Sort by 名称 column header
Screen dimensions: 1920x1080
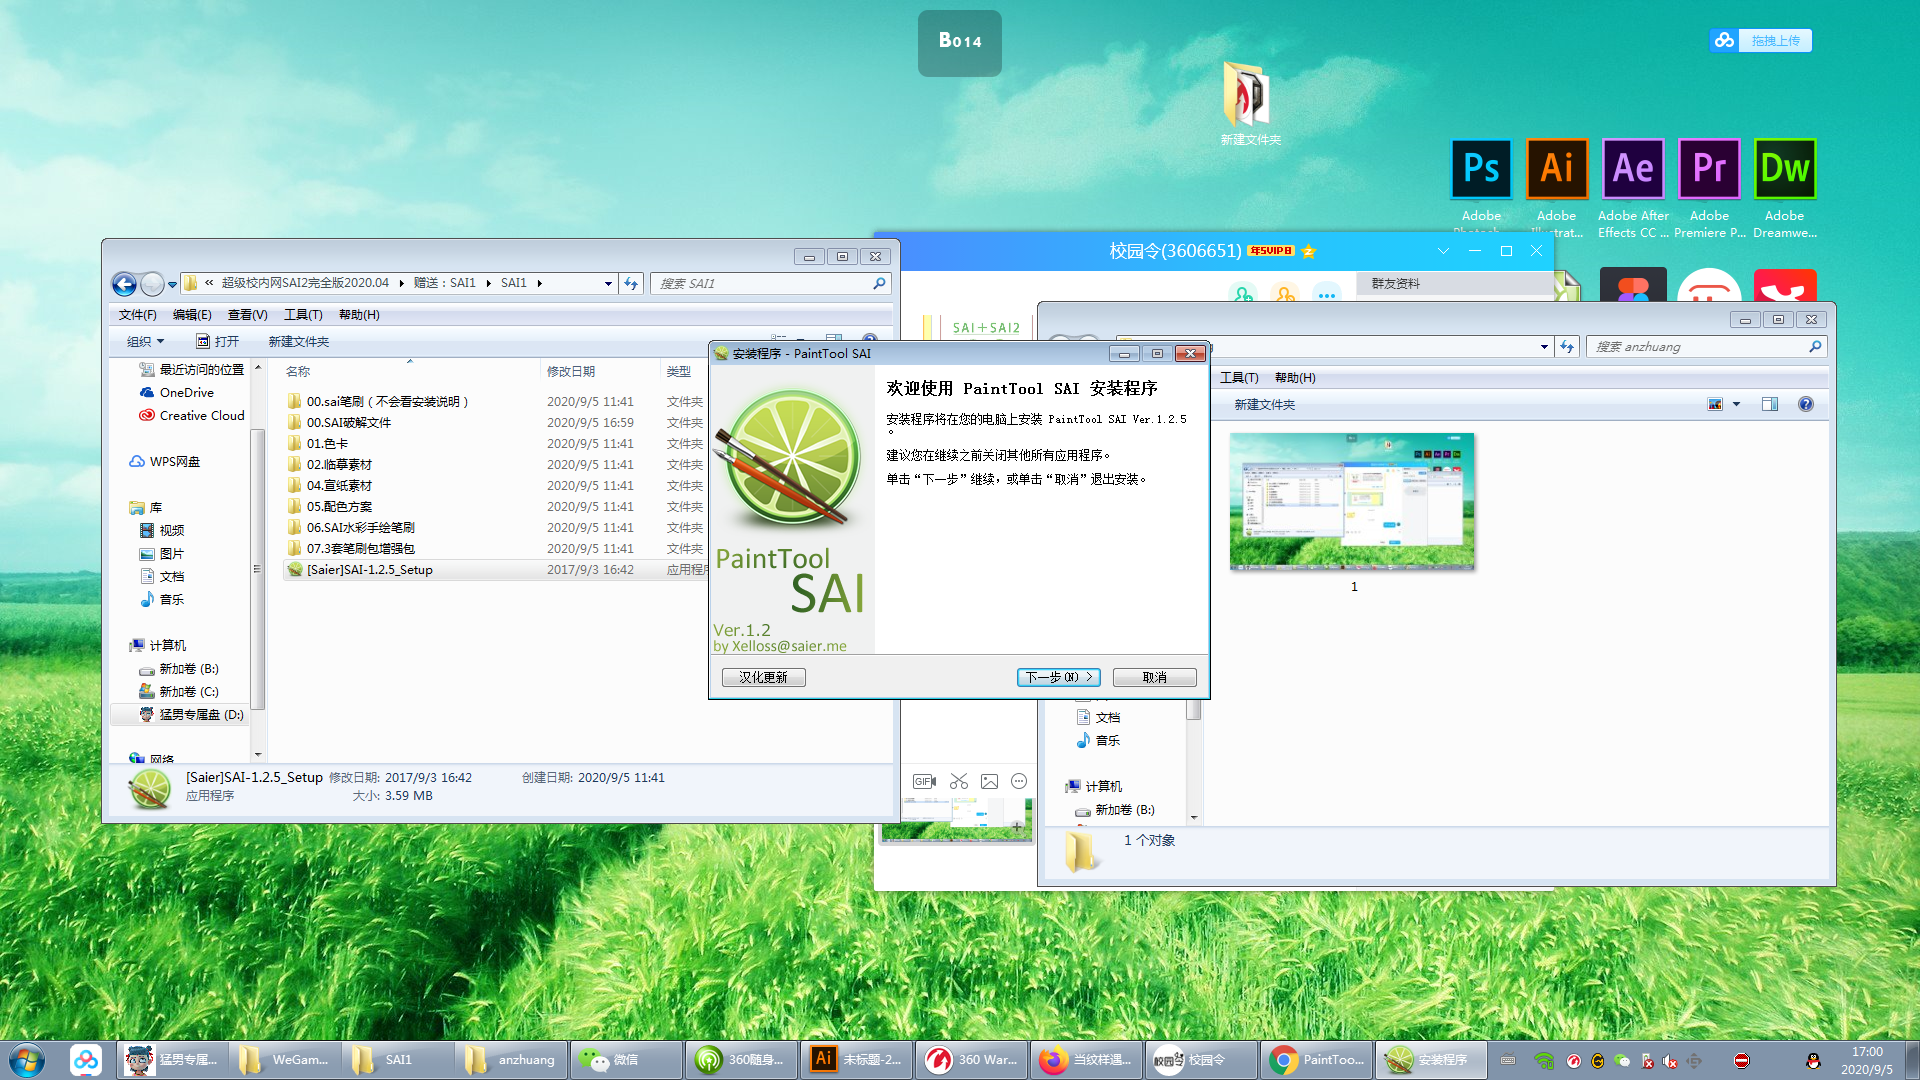click(x=298, y=371)
